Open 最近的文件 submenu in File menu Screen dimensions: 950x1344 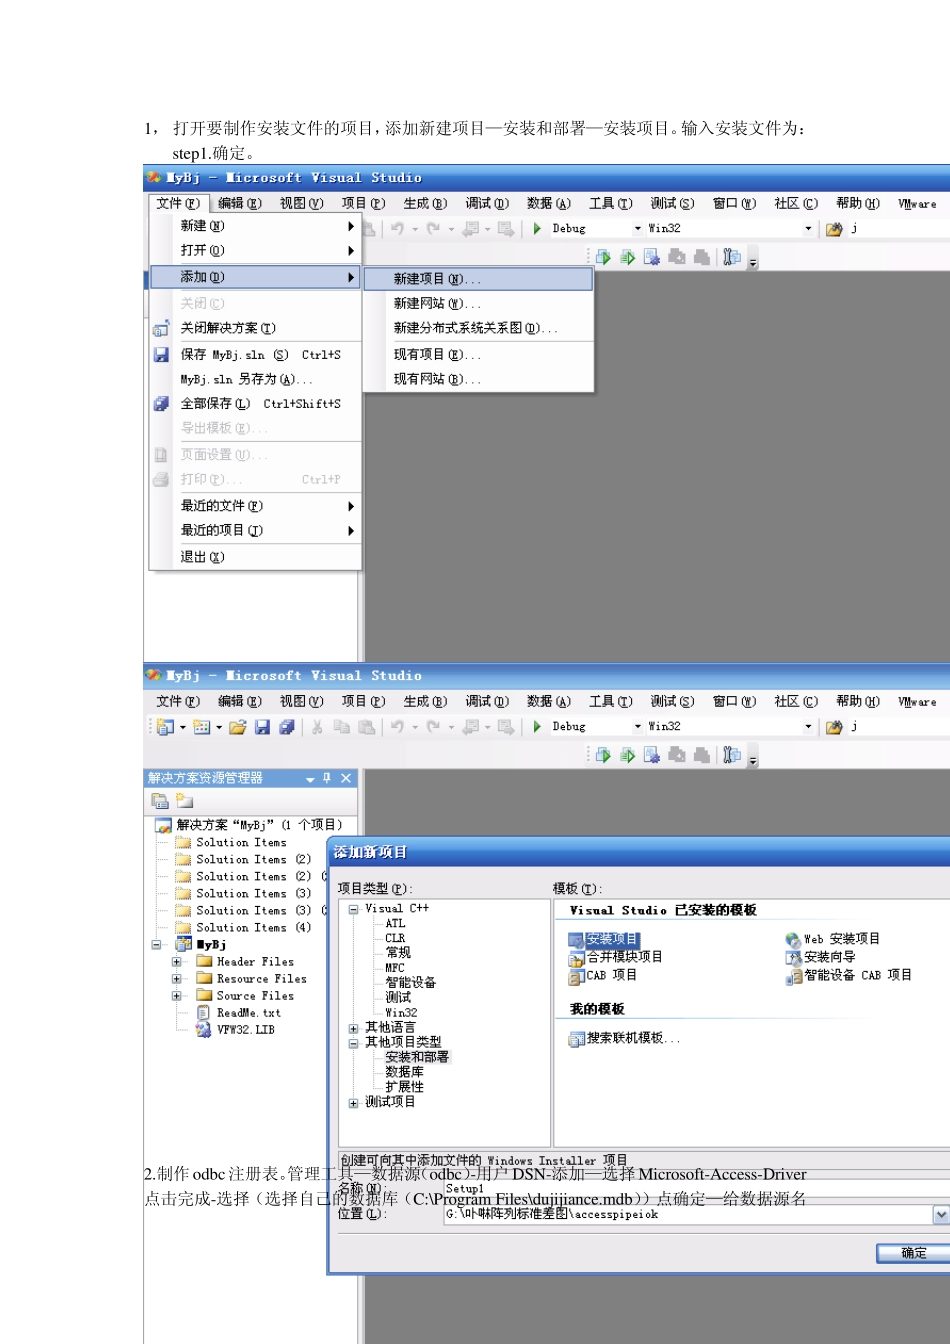255,506
